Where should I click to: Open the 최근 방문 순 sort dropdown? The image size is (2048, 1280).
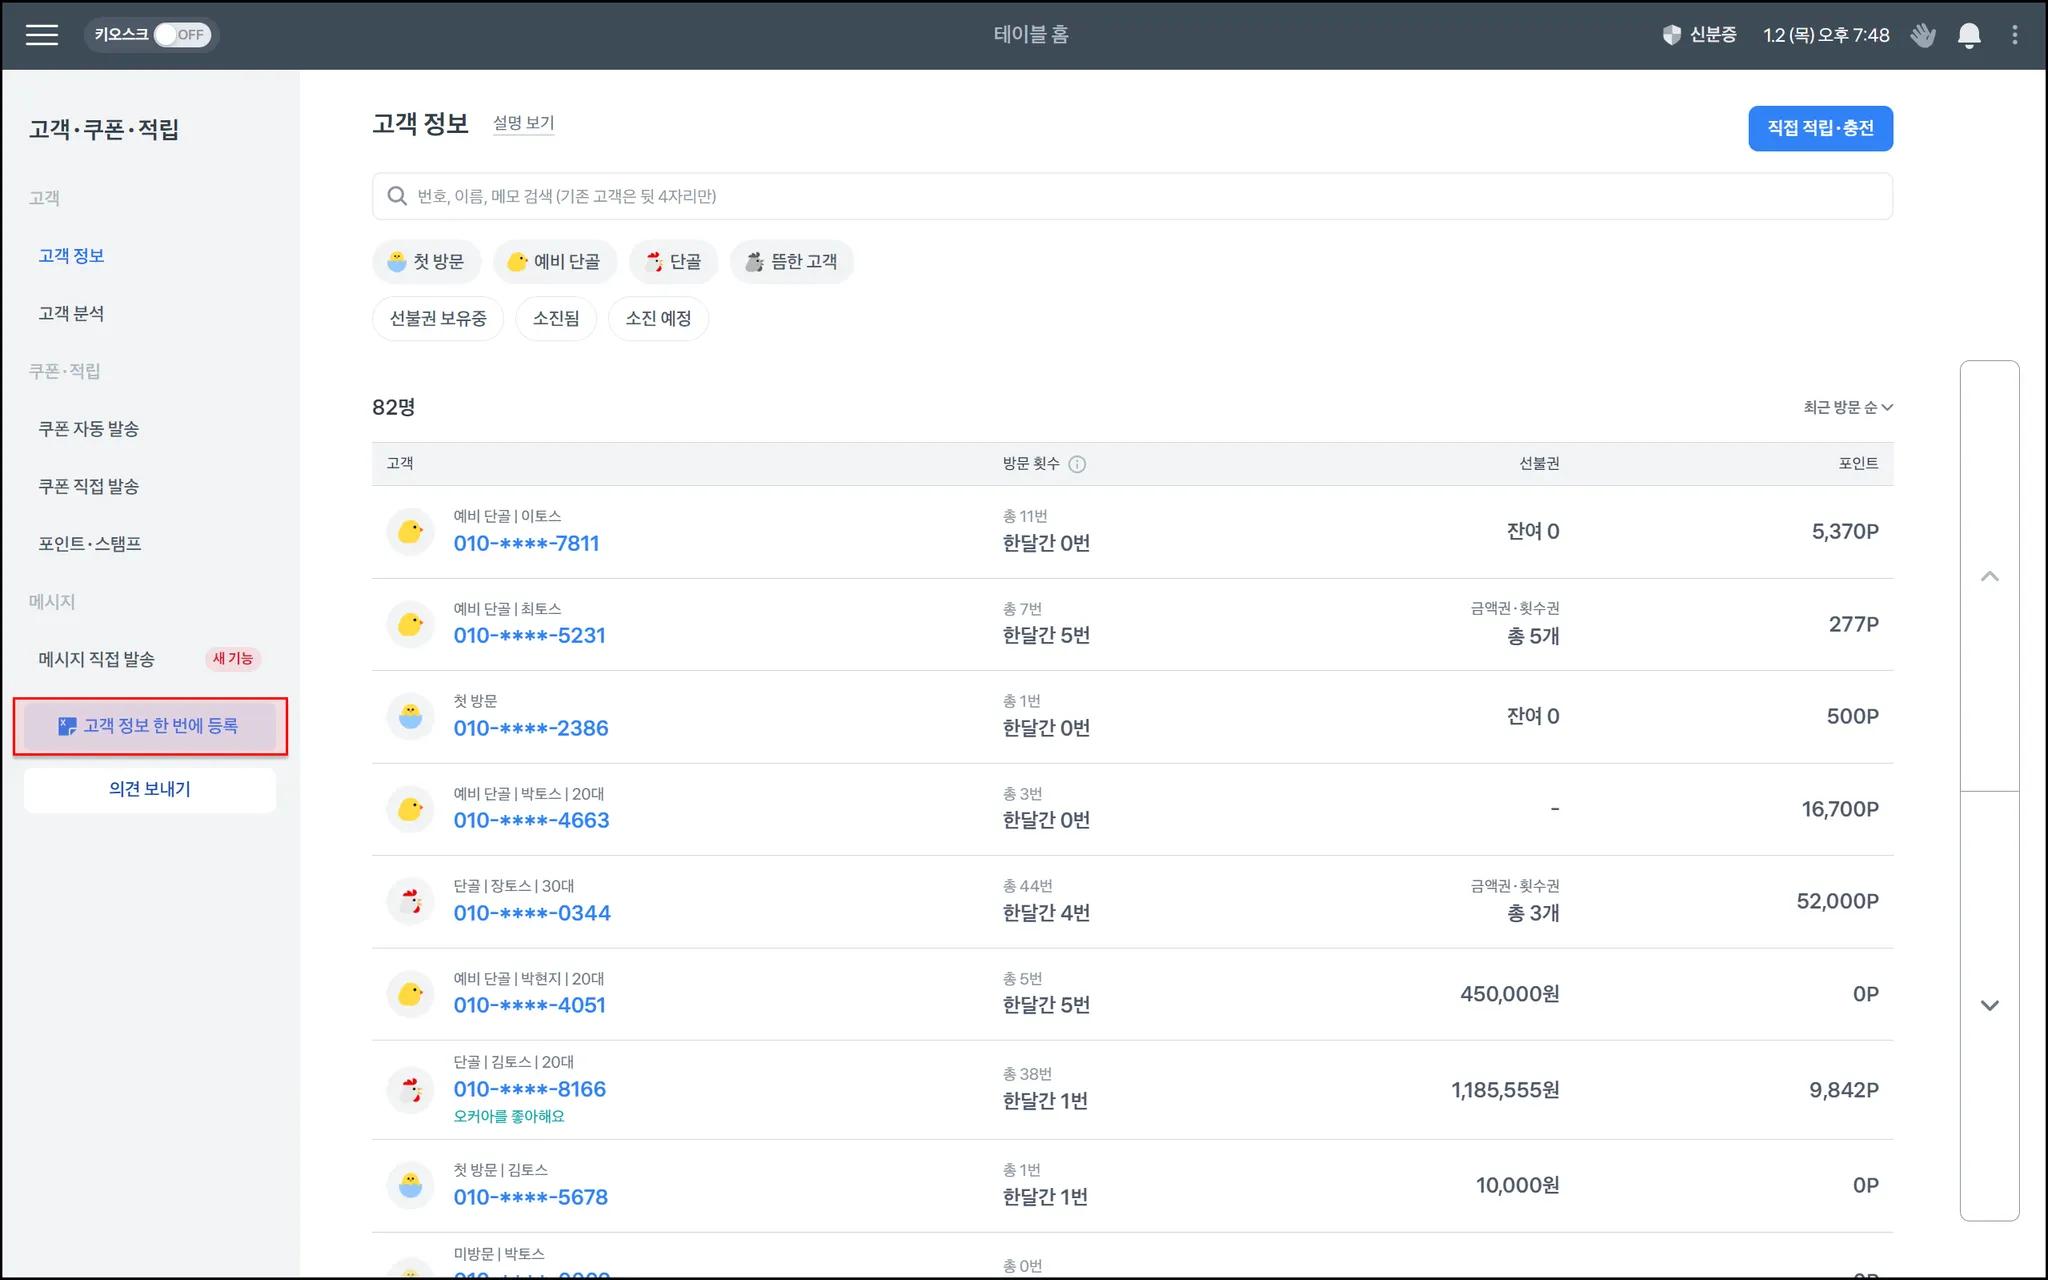[1847, 407]
